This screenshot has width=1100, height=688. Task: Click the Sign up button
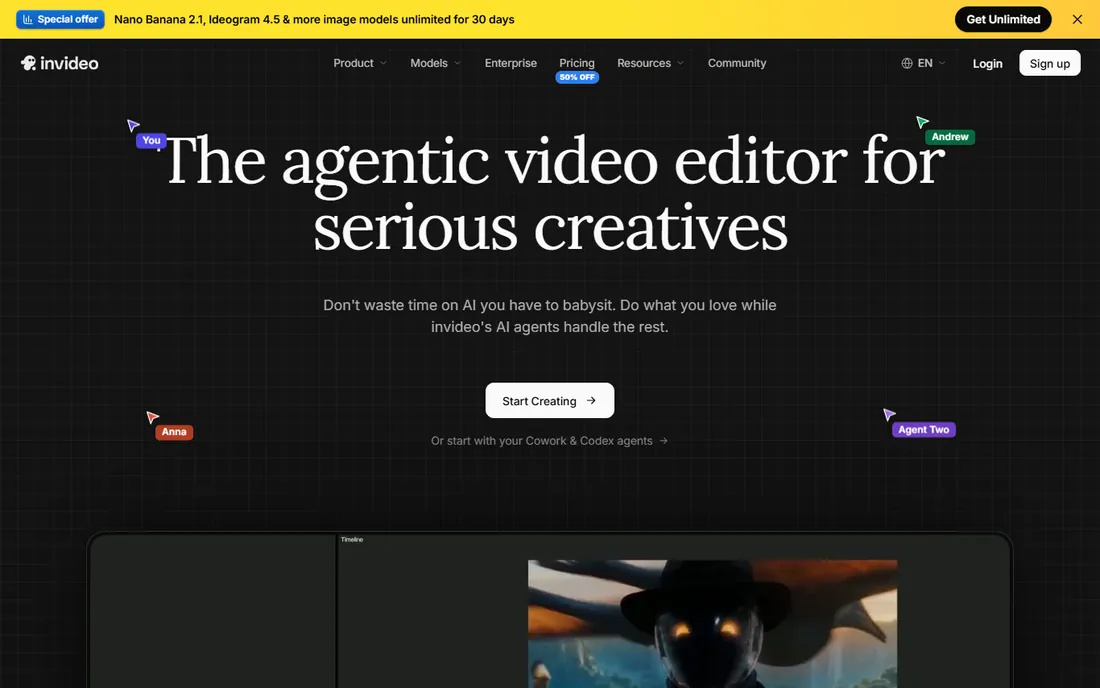pyautogui.click(x=1049, y=63)
